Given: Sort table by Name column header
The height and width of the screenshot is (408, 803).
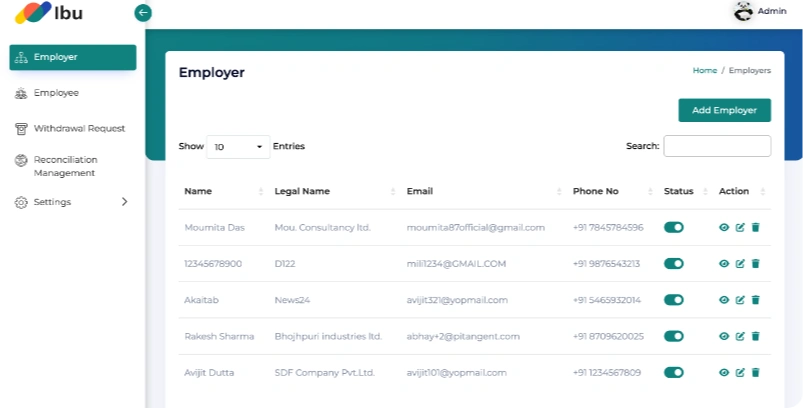Looking at the screenshot, I should (198, 191).
